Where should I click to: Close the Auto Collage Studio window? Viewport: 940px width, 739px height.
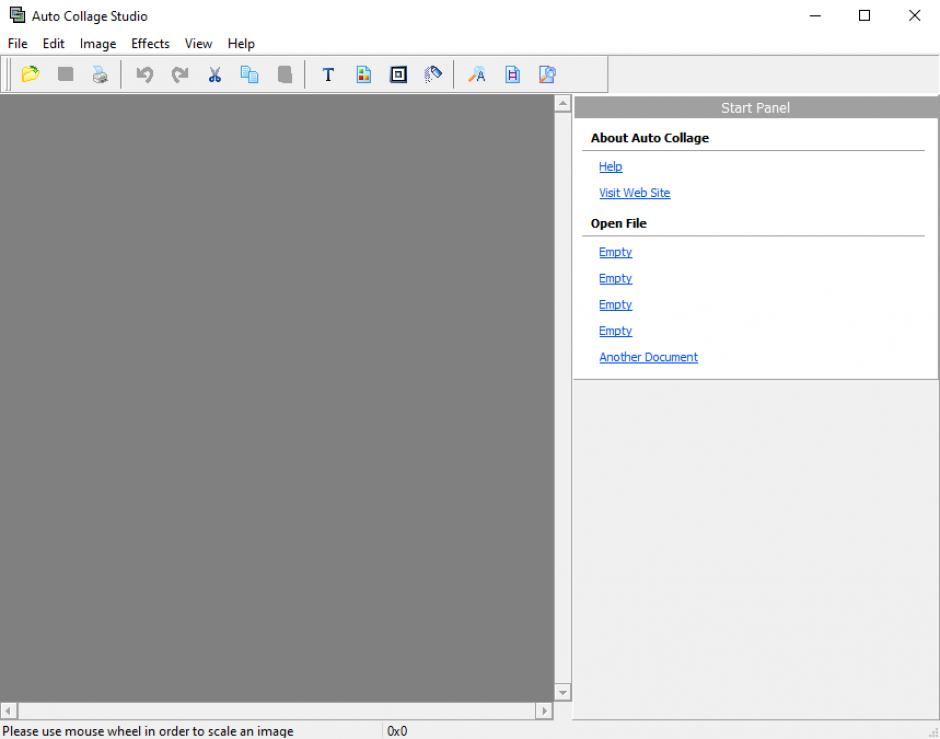pyautogui.click(x=914, y=16)
